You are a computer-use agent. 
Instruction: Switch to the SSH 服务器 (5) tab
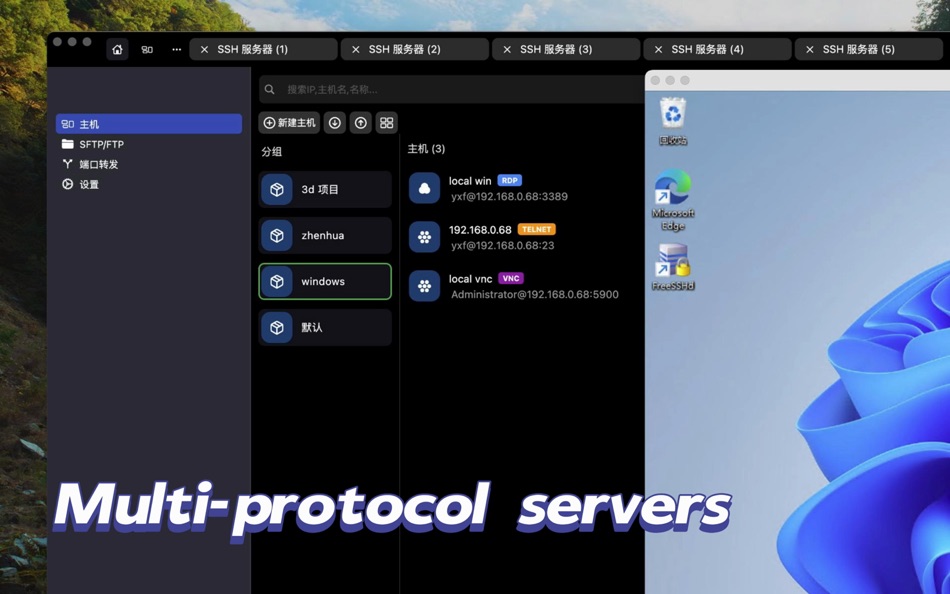(868, 48)
